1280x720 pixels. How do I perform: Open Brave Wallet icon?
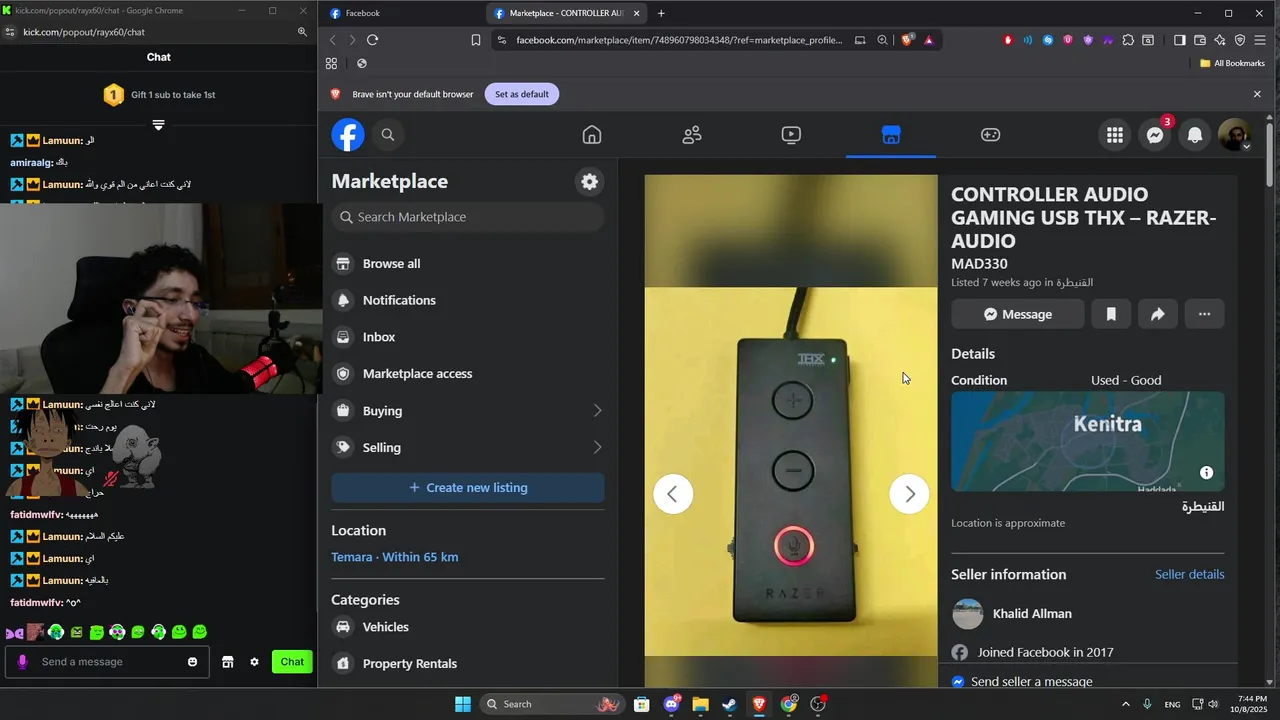[x=1200, y=40]
